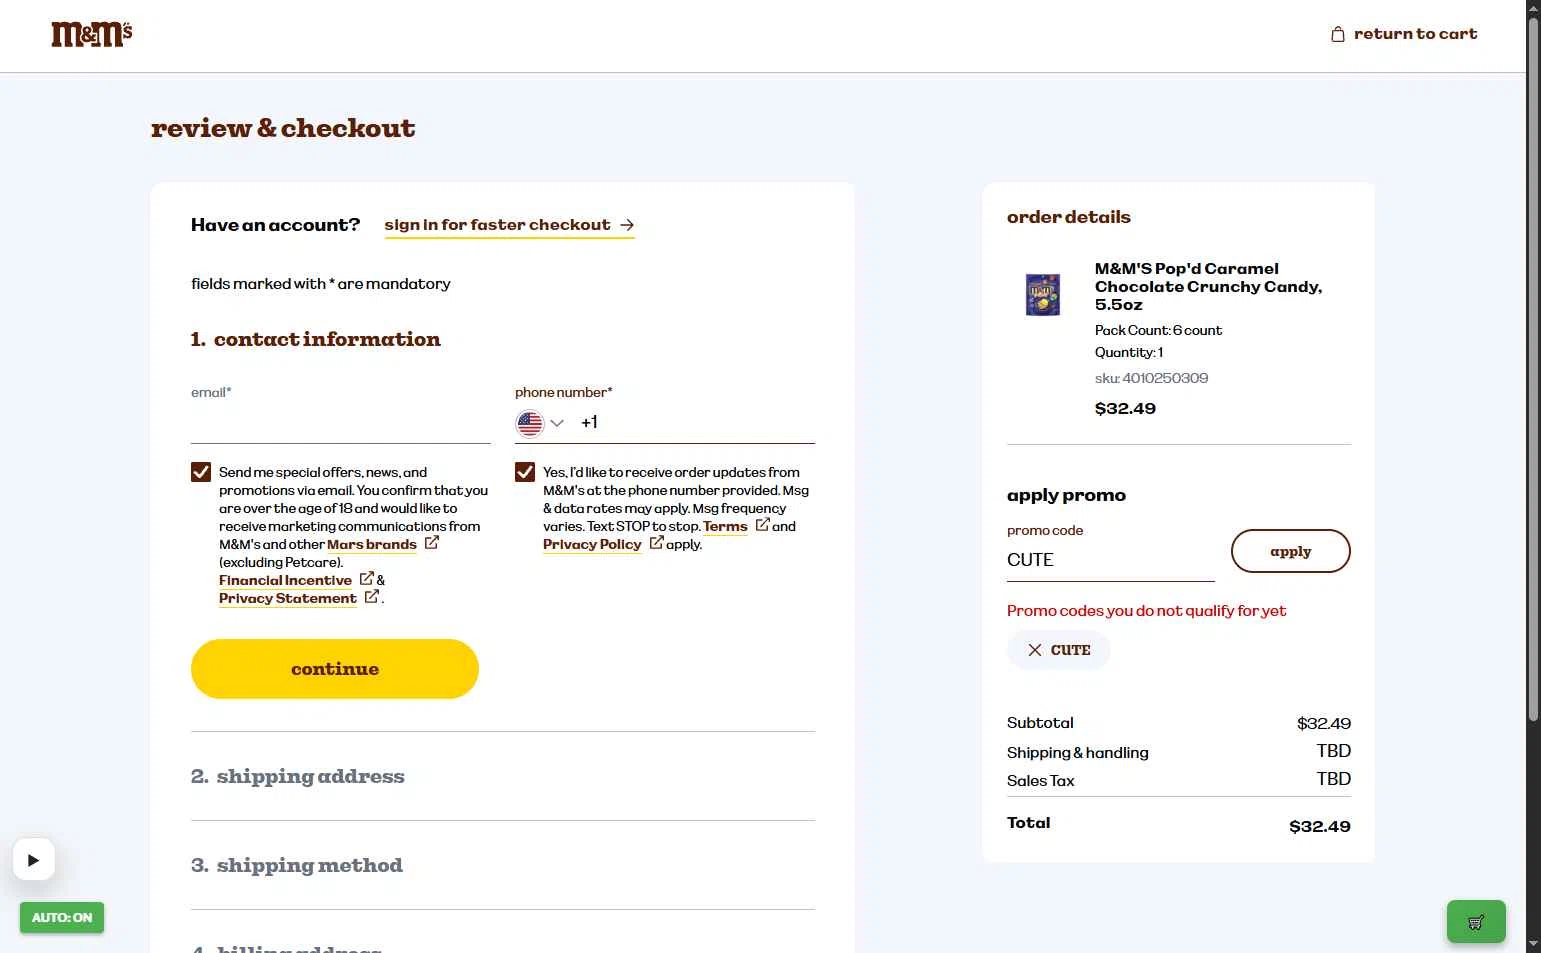Open the Mars brands link
Image resolution: width=1541 pixels, height=953 pixels.
click(x=372, y=544)
